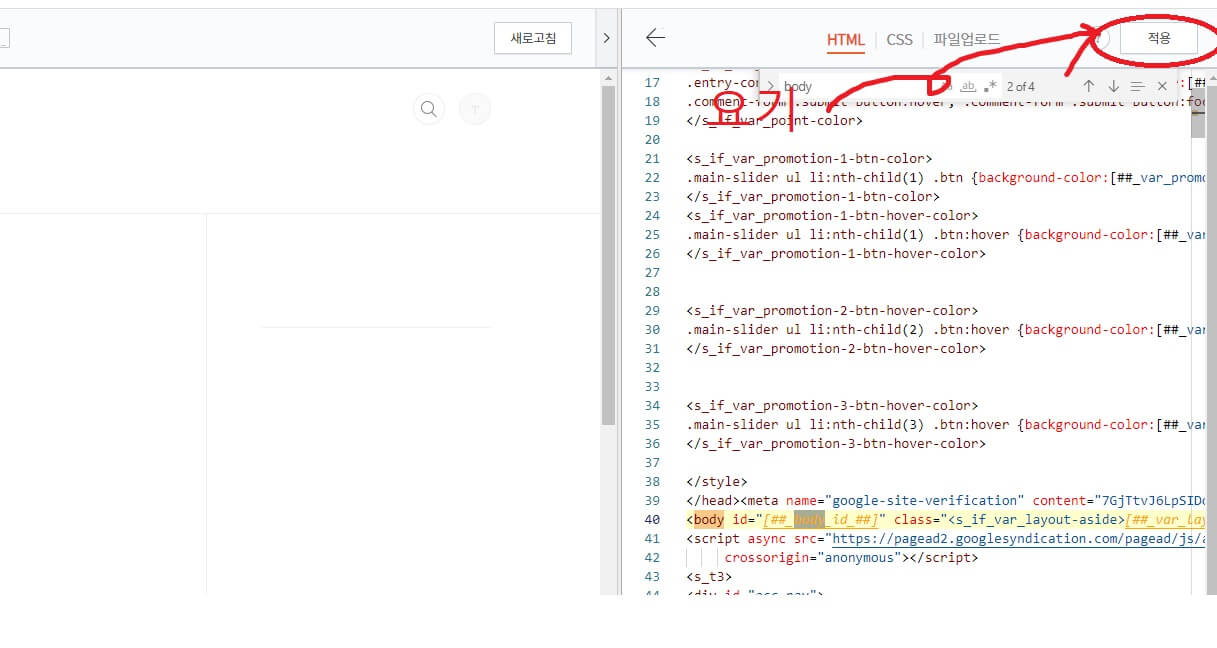
Task: Go to next search match arrow
Action: coord(1113,86)
